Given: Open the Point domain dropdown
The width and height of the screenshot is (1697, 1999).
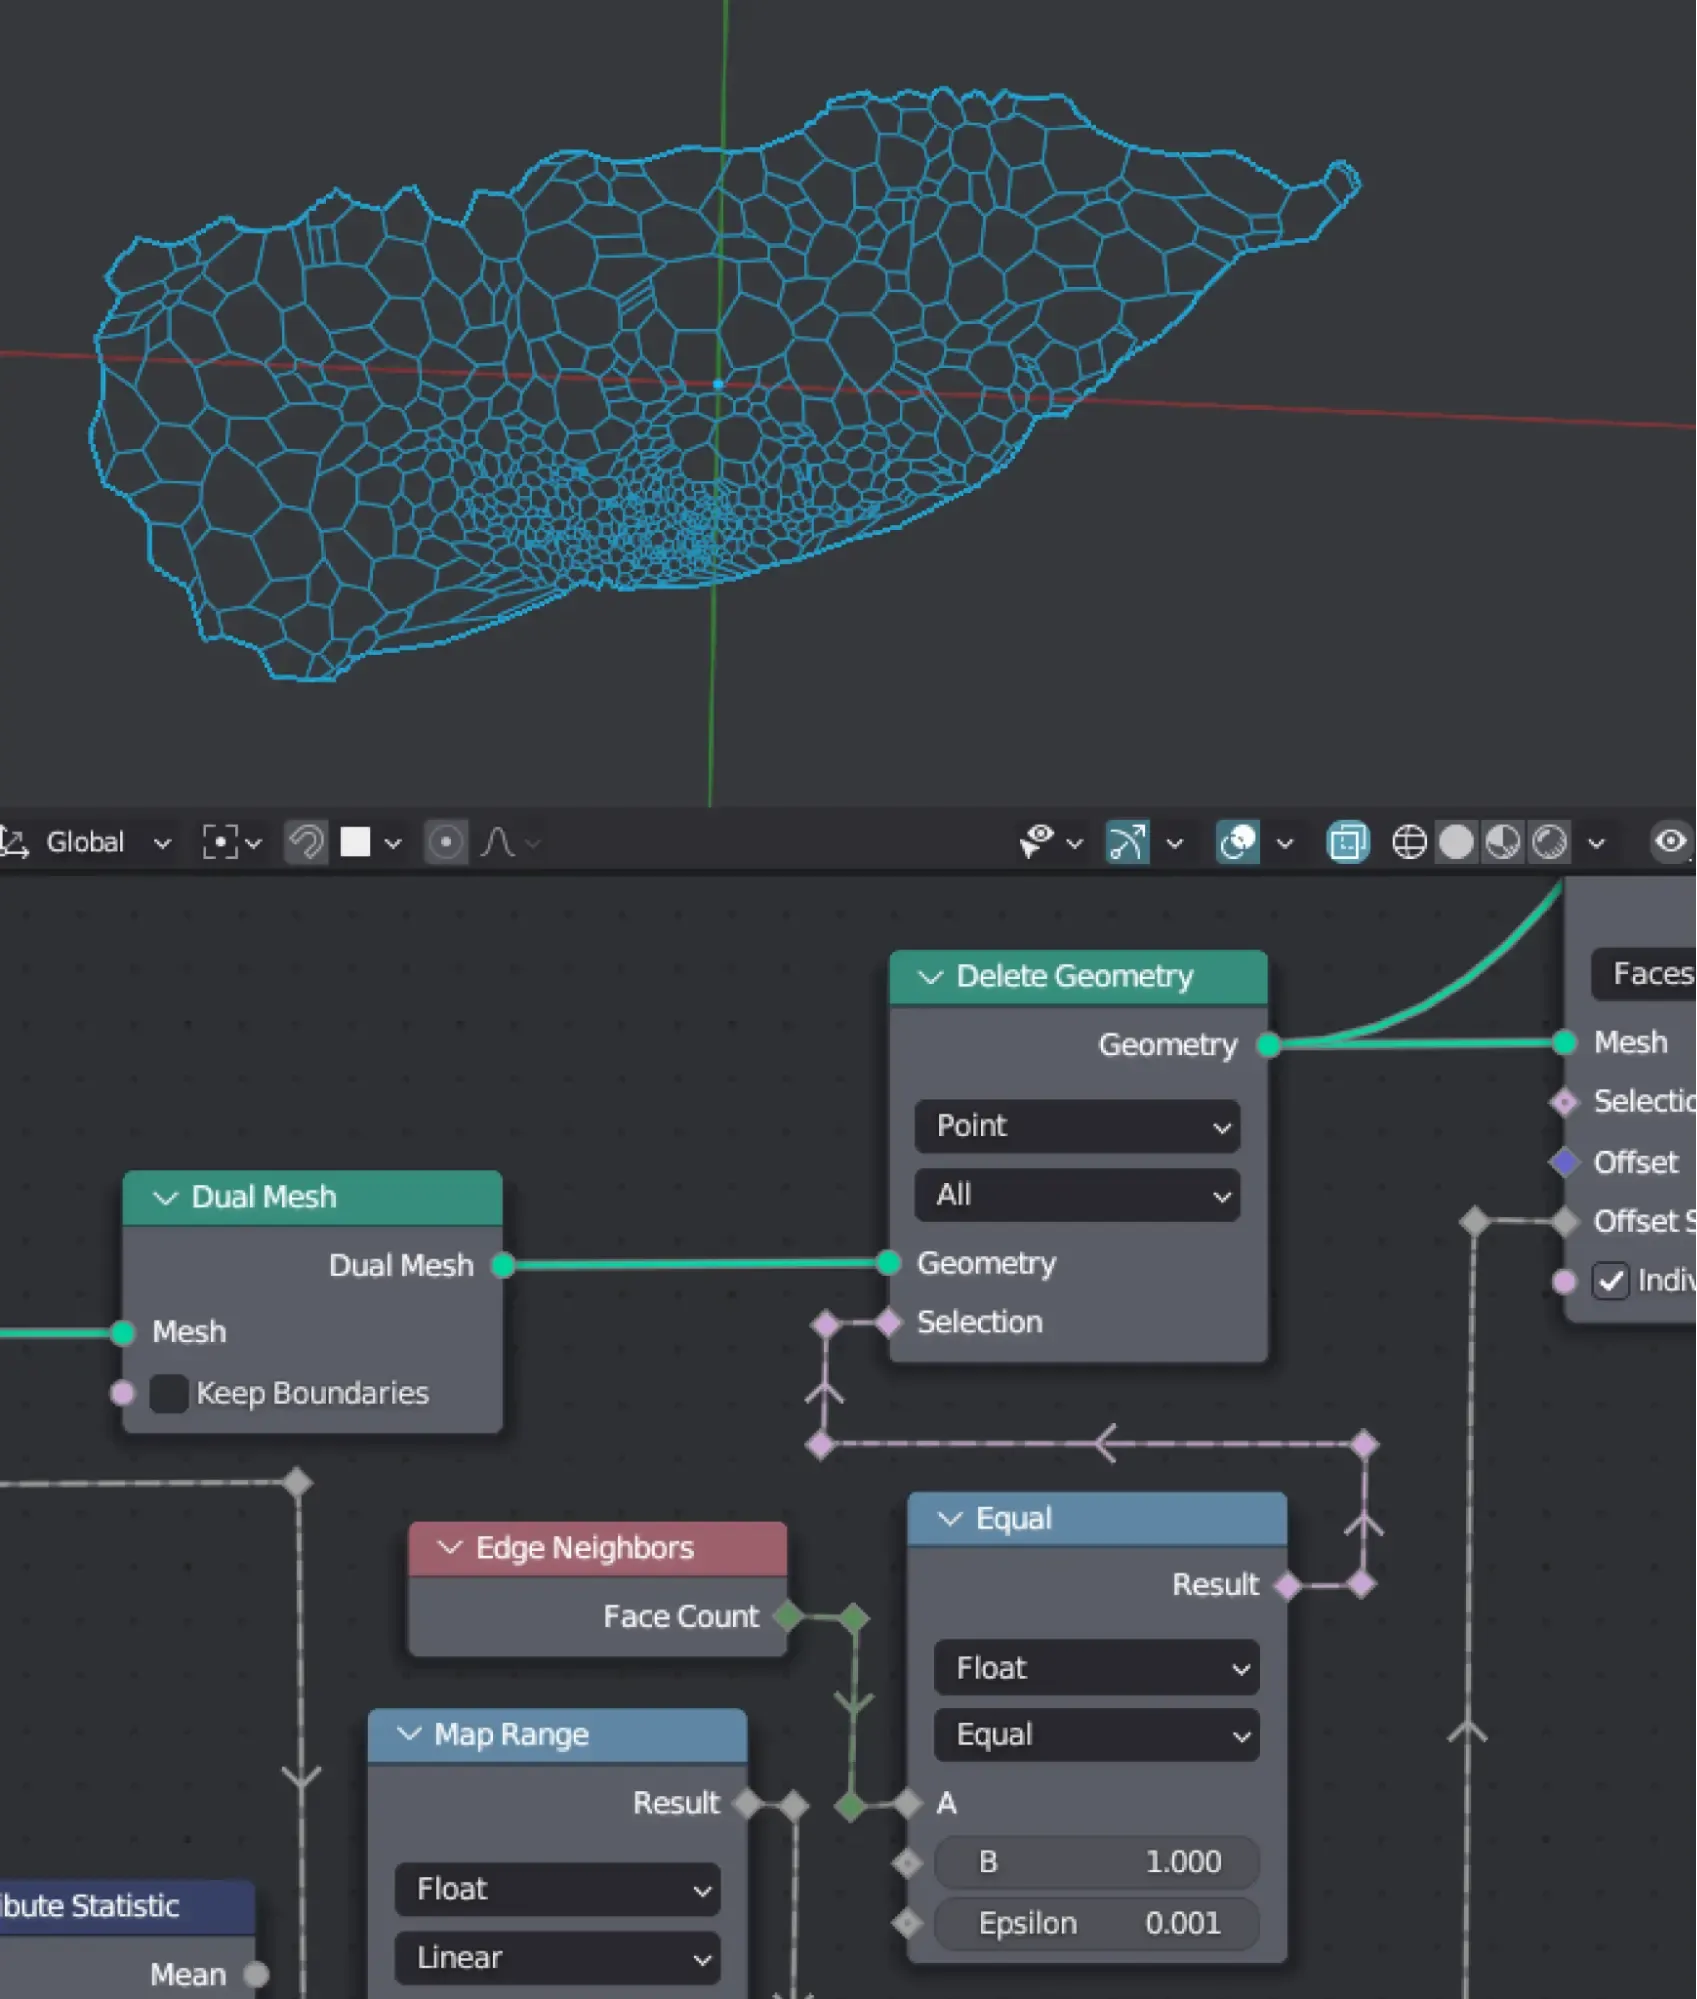Looking at the screenshot, I should pos(1077,1126).
